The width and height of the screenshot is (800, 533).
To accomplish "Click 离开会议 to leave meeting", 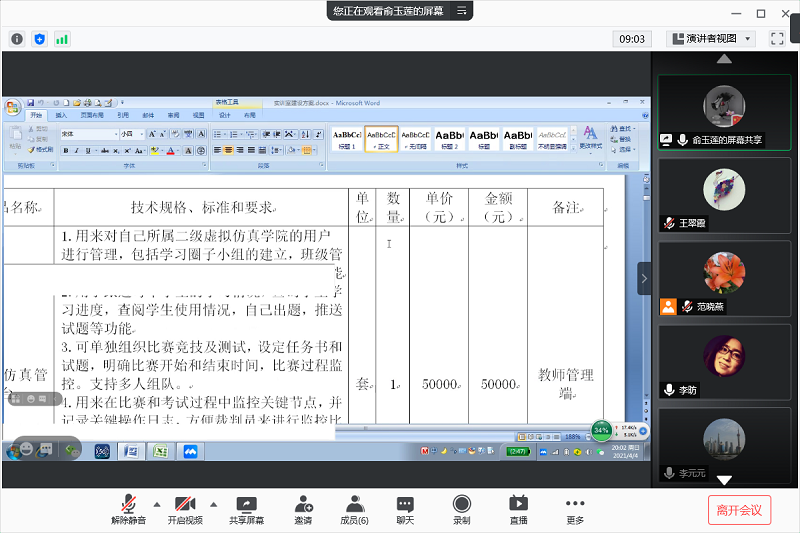I will (x=739, y=510).
